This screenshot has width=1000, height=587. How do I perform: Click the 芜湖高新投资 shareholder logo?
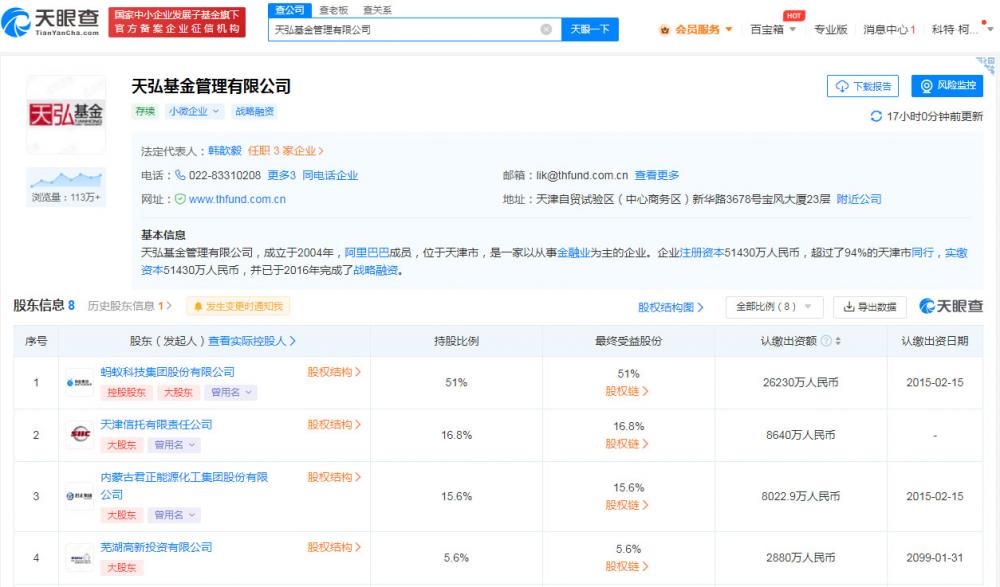(79, 558)
